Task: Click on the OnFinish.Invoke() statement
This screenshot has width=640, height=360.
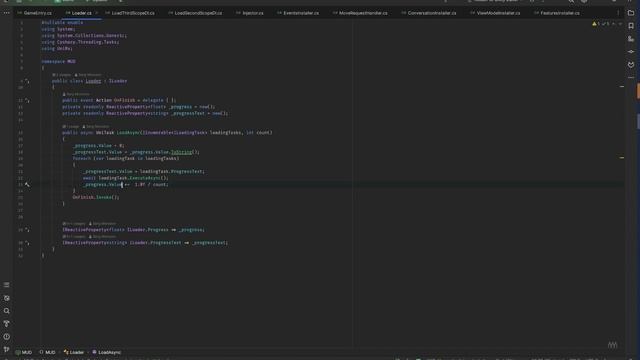Action: pyautogui.click(x=96, y=197)
